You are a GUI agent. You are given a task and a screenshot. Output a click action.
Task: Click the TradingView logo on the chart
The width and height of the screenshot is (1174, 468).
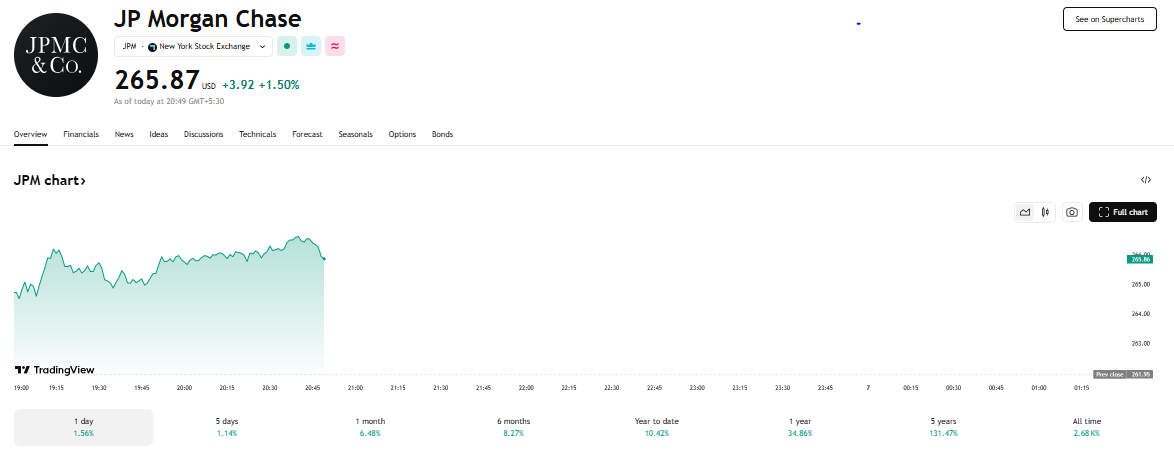(55, 370)
